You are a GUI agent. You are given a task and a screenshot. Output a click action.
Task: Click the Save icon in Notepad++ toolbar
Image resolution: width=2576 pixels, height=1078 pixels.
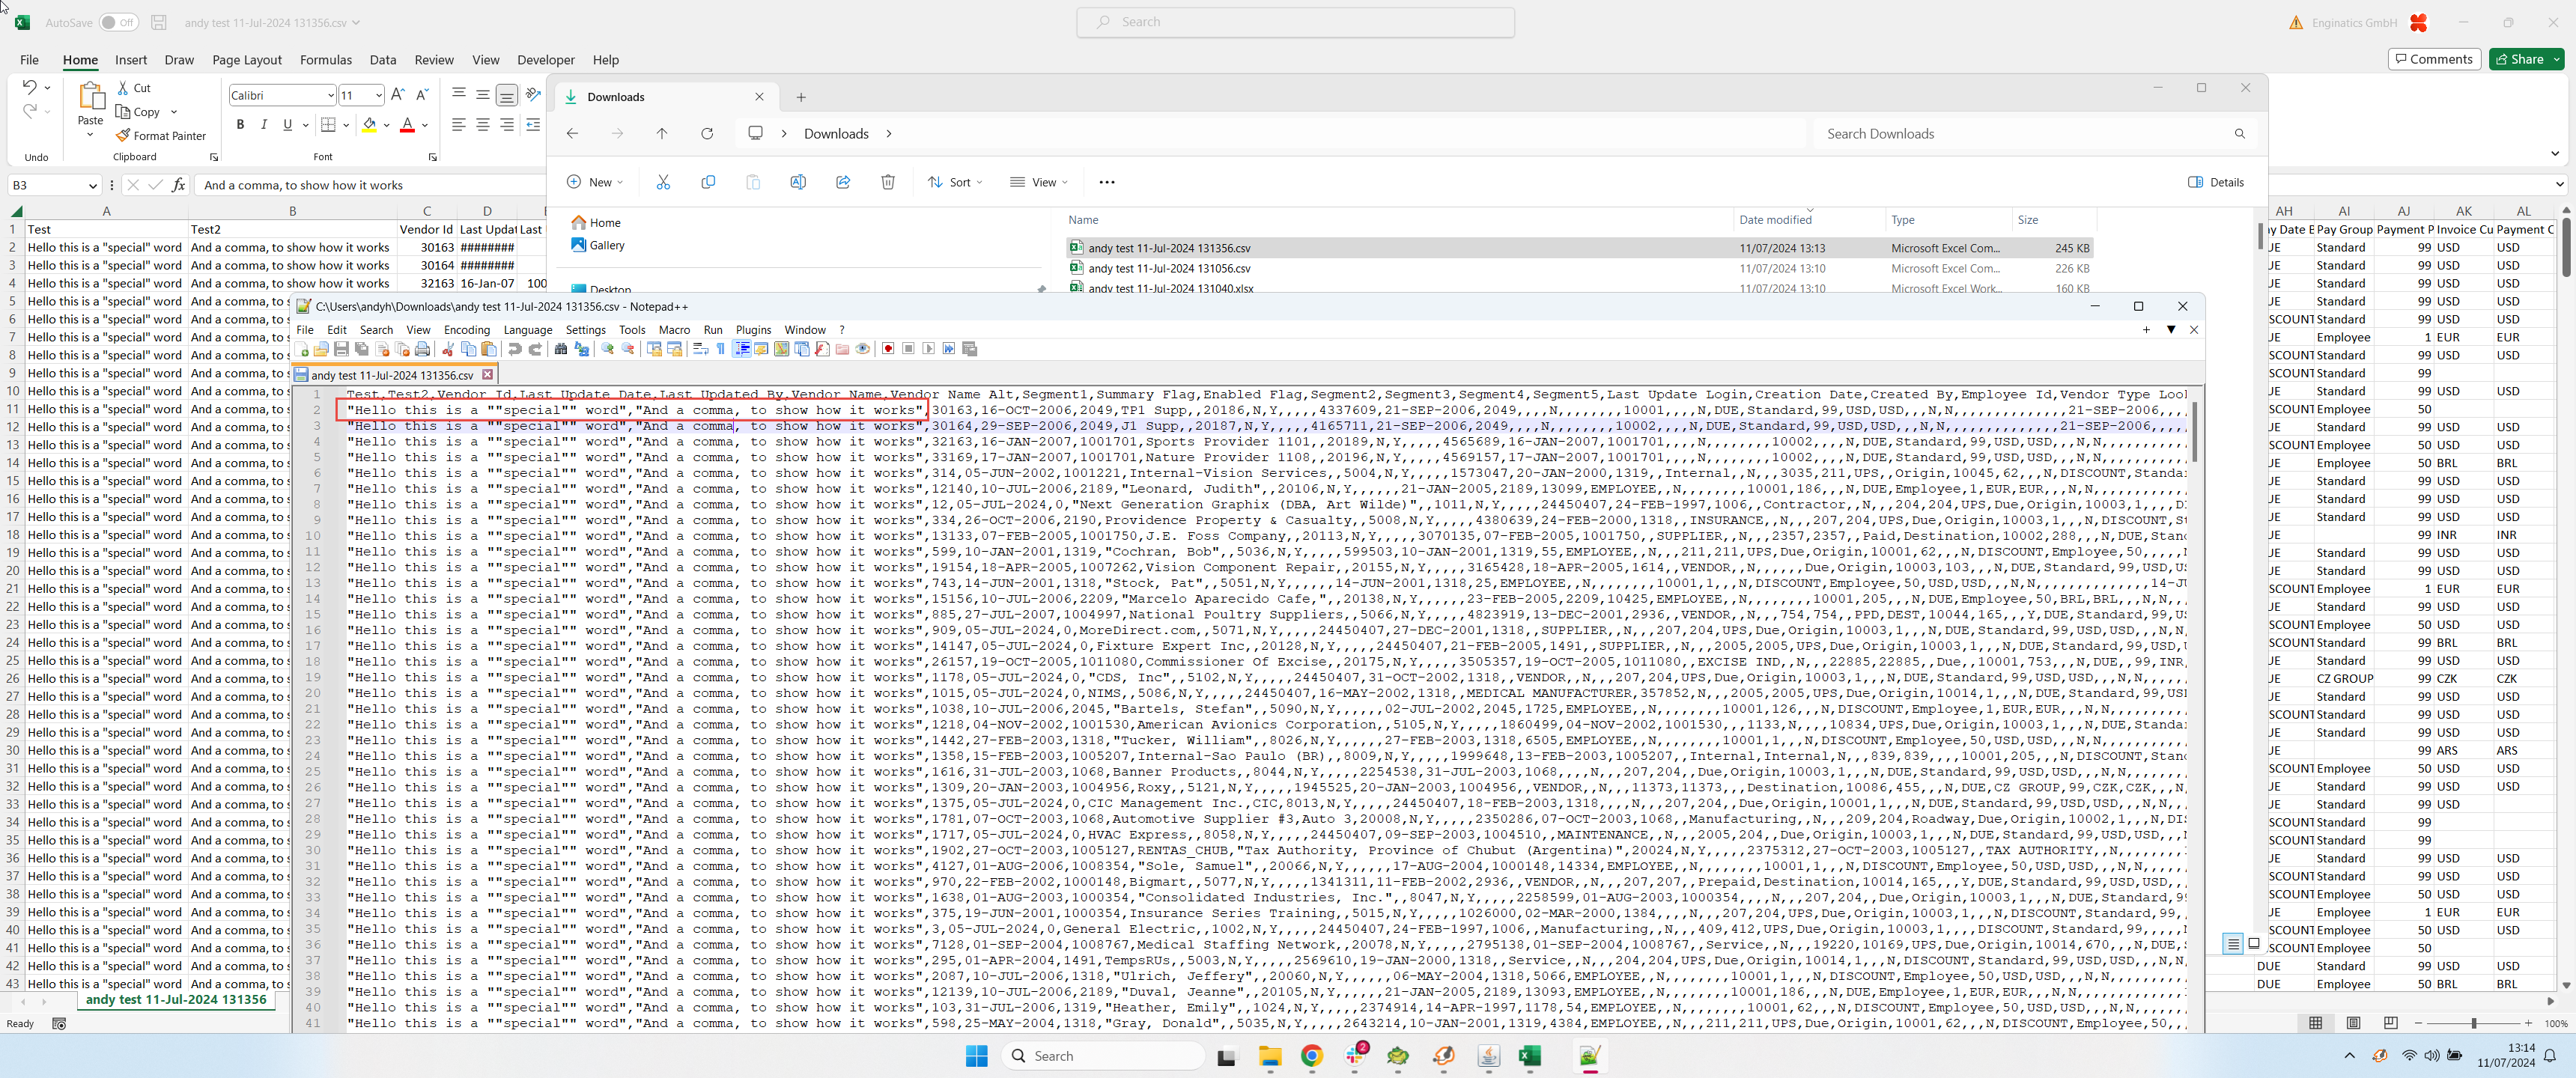click(x=341, y=349)
